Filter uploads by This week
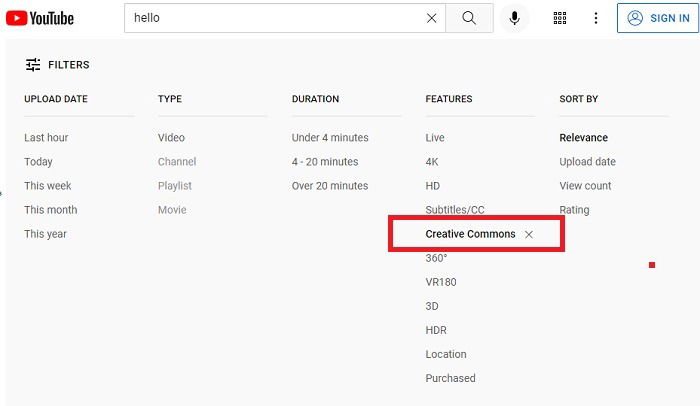Screen dimensions: 700x406 point(48,186)
